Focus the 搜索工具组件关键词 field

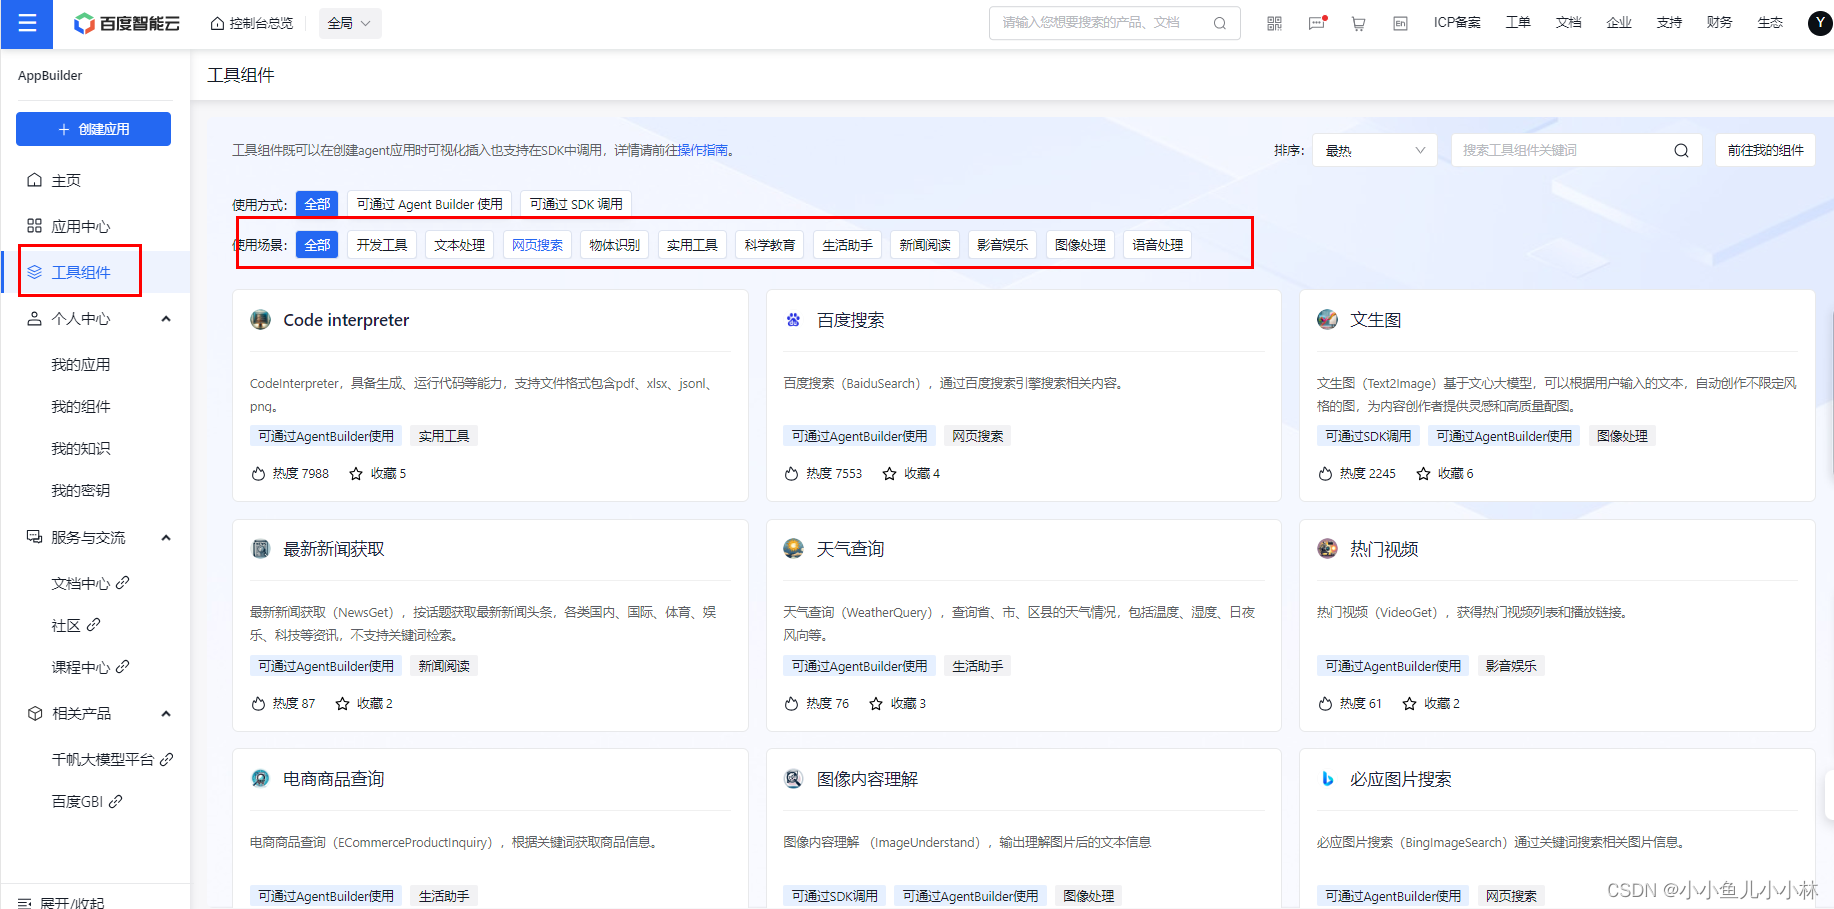pos(1576,150)
